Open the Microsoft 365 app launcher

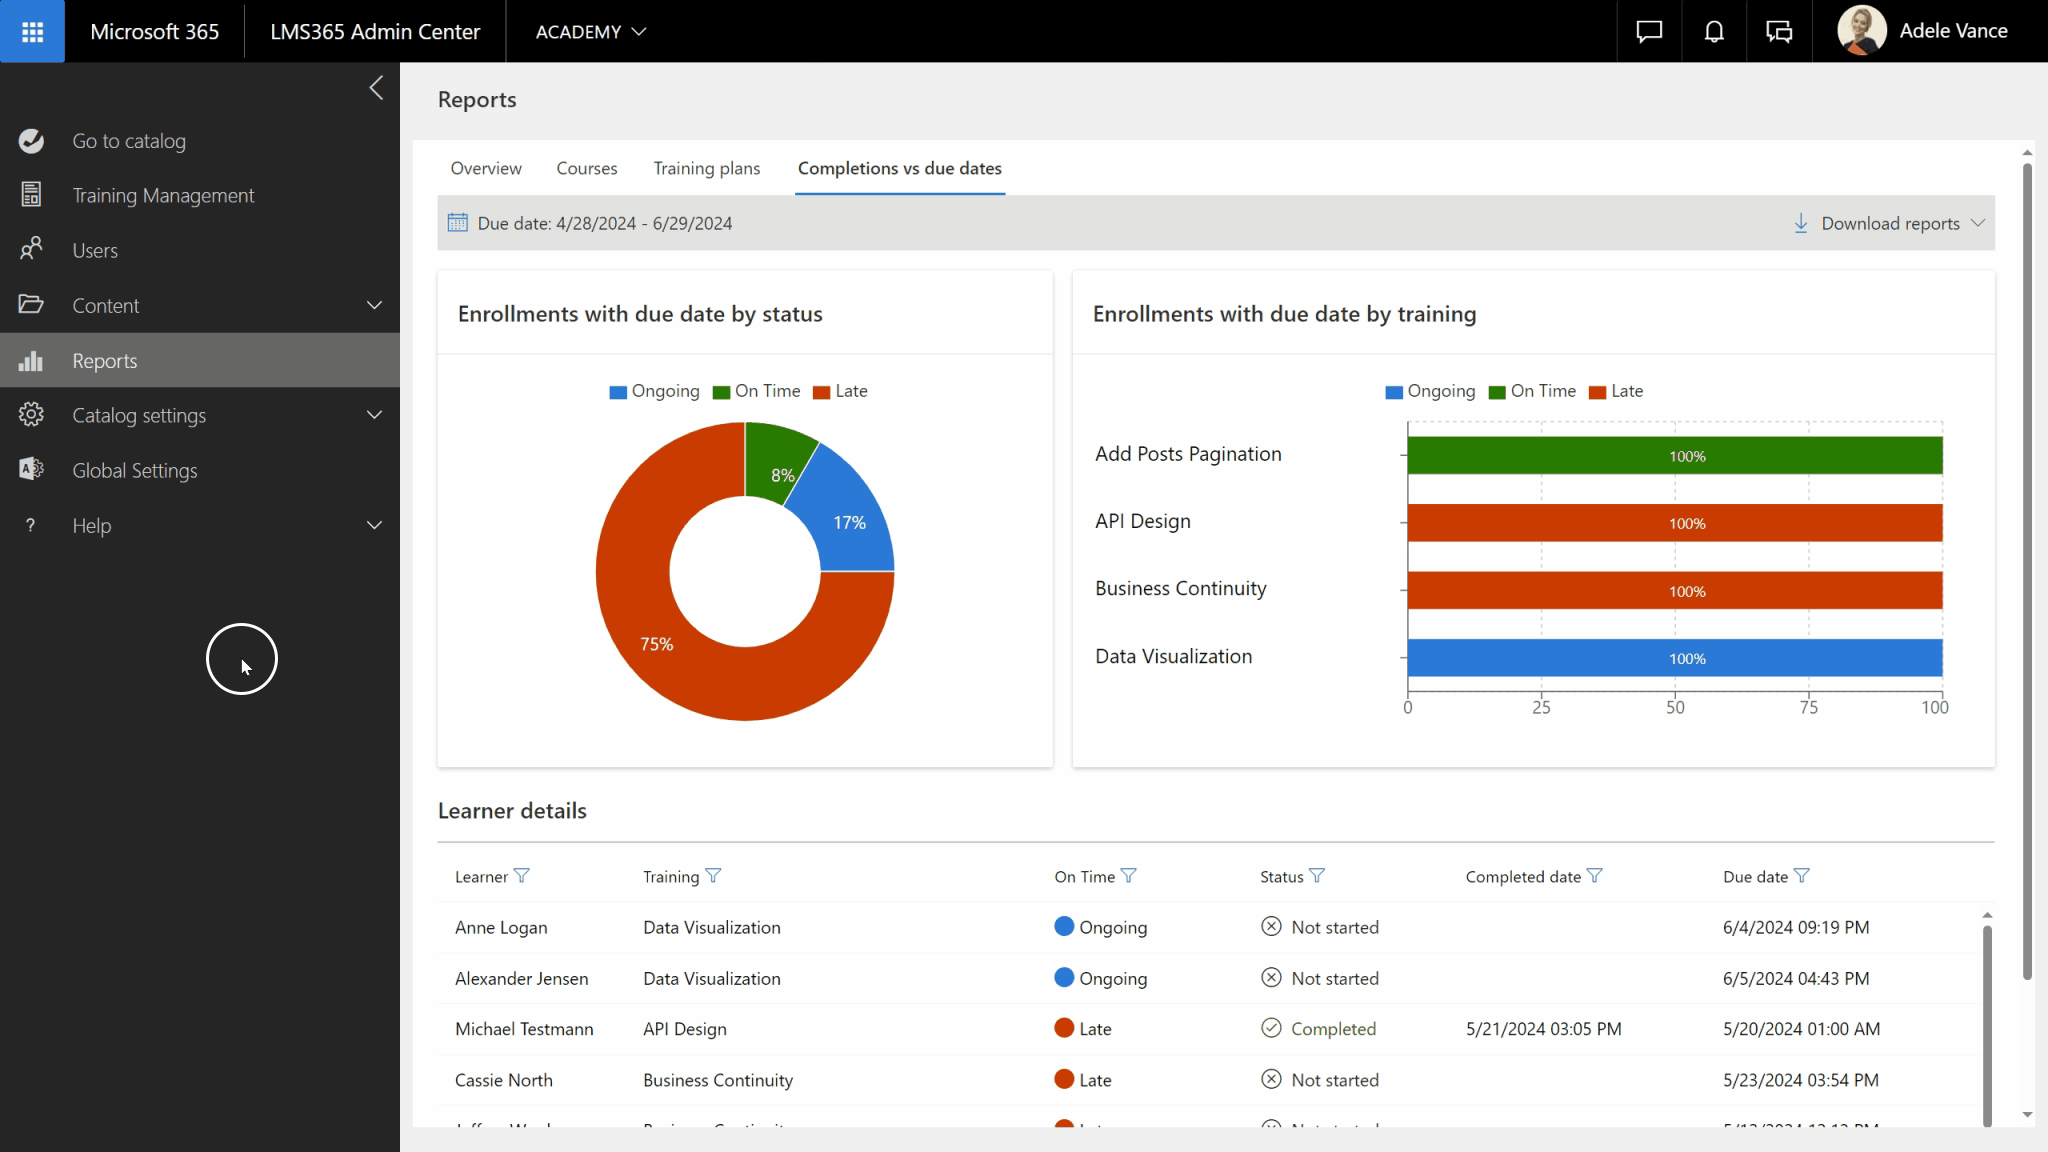(32, 31)
